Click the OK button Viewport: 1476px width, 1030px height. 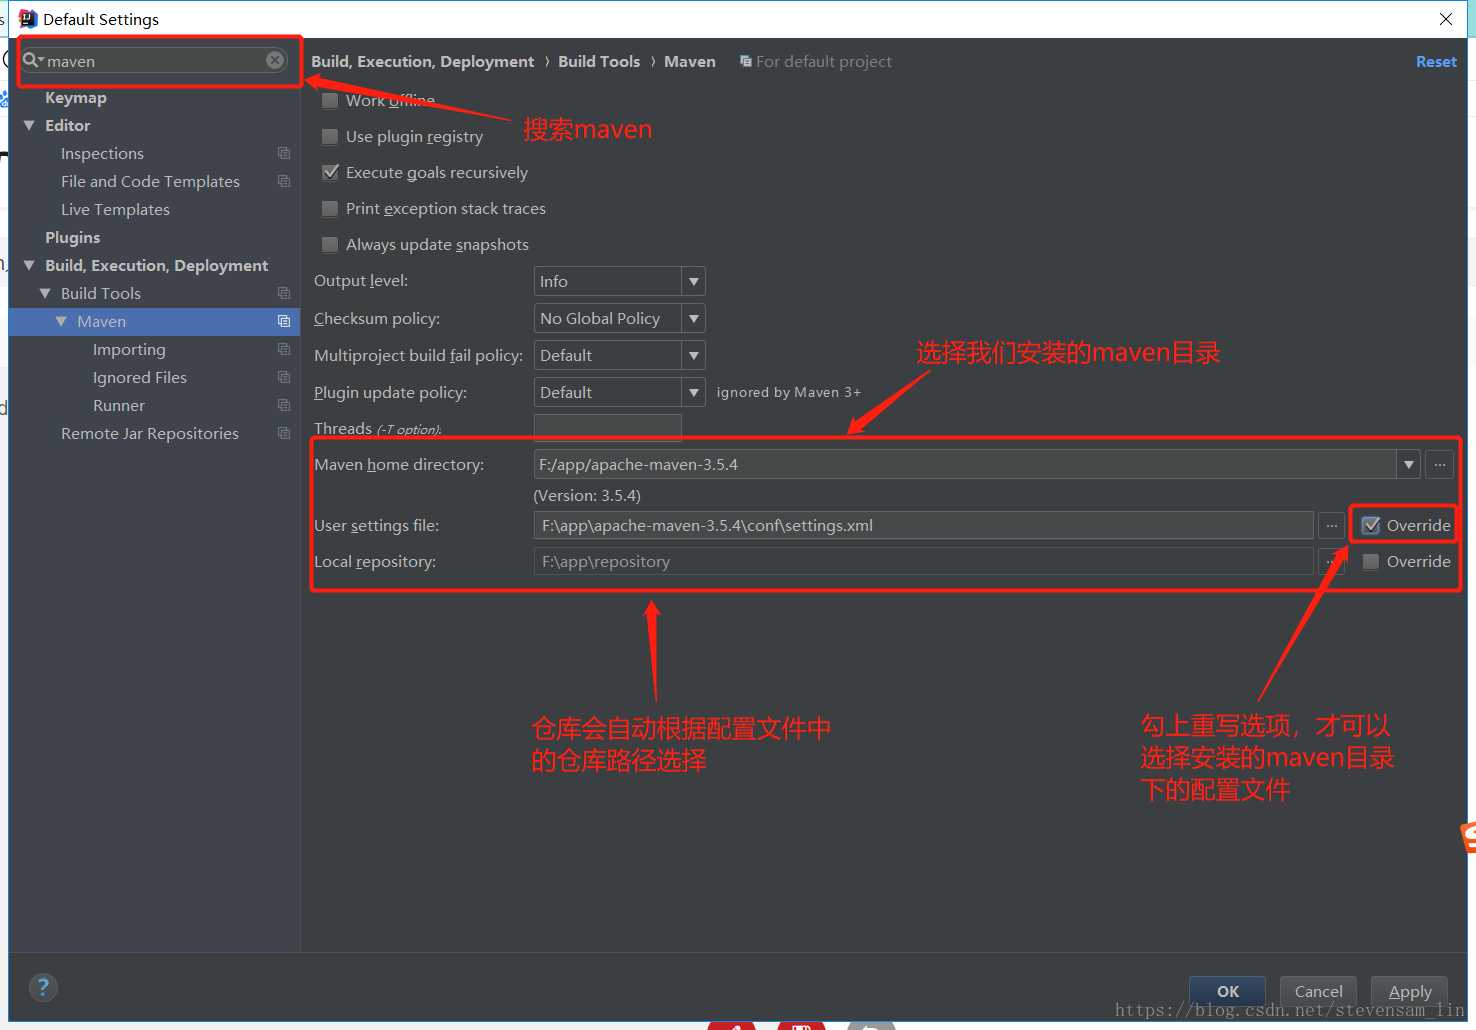(x=1227, y=991)
